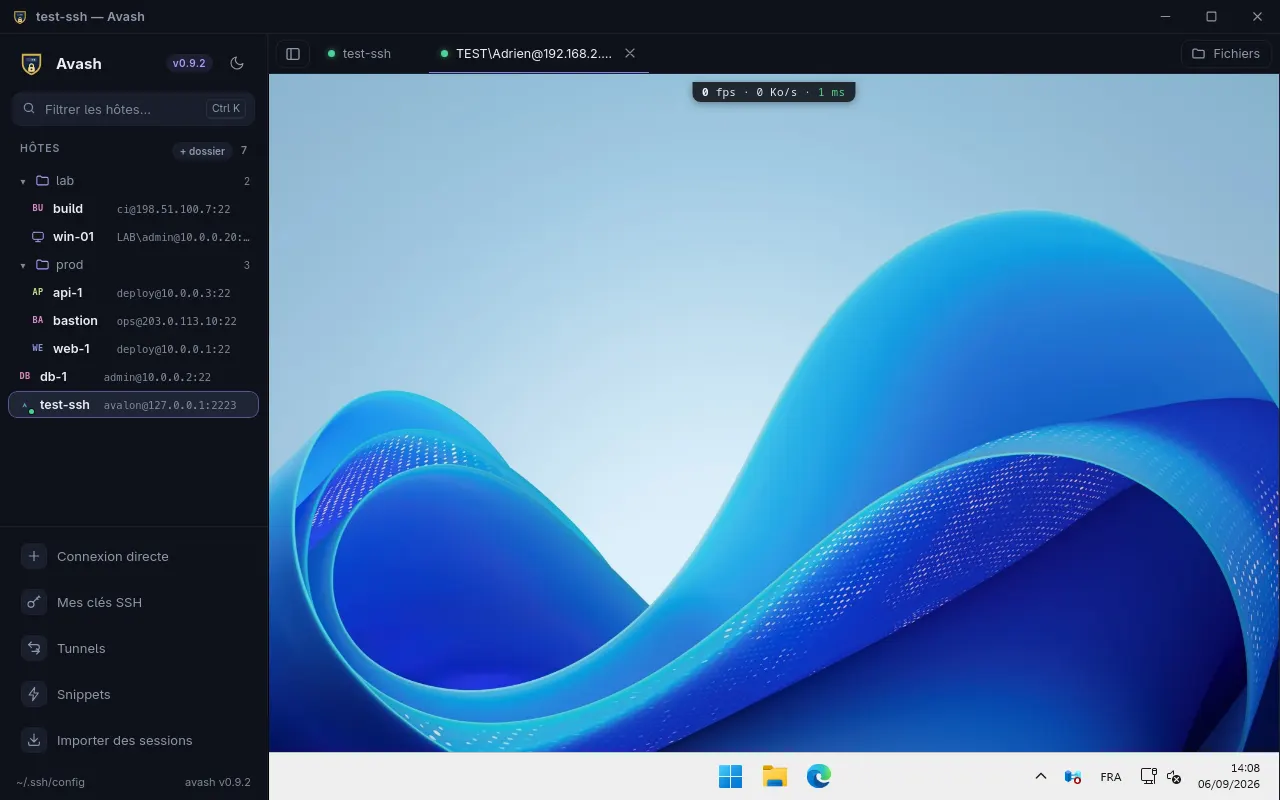
Task: Show hidden tray icons chevron
Action: click(1040, 776)
